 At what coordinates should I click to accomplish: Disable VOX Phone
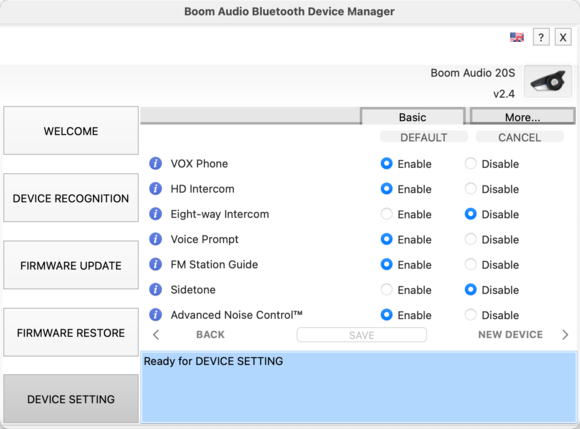click(x=471, y=163)
